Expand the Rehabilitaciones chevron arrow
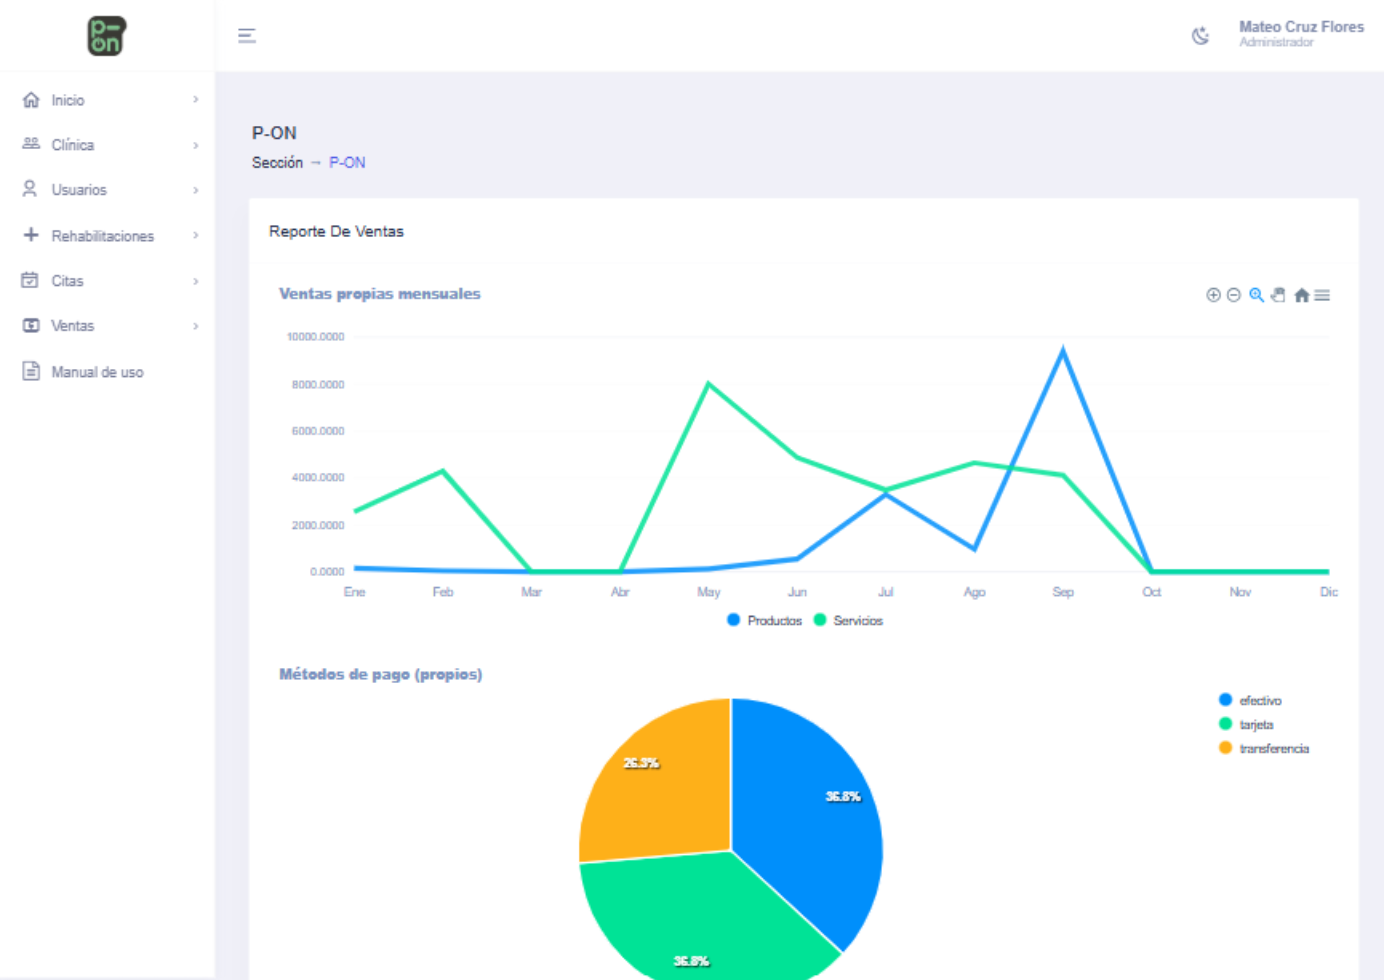The height and width of the screenshot is (980, 1384). click(195, 236)
